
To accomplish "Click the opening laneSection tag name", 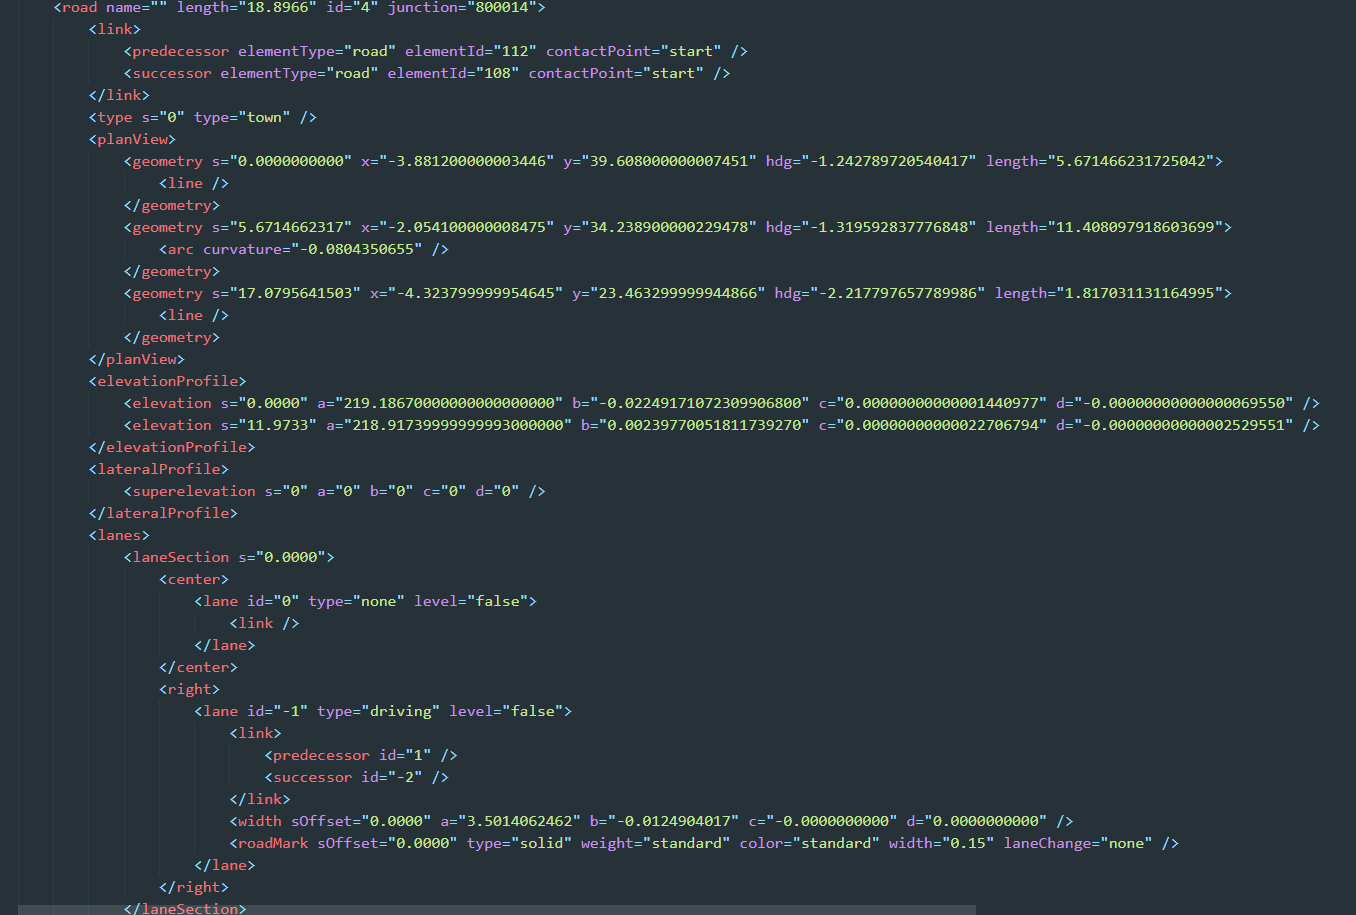I will pos(181,557).
